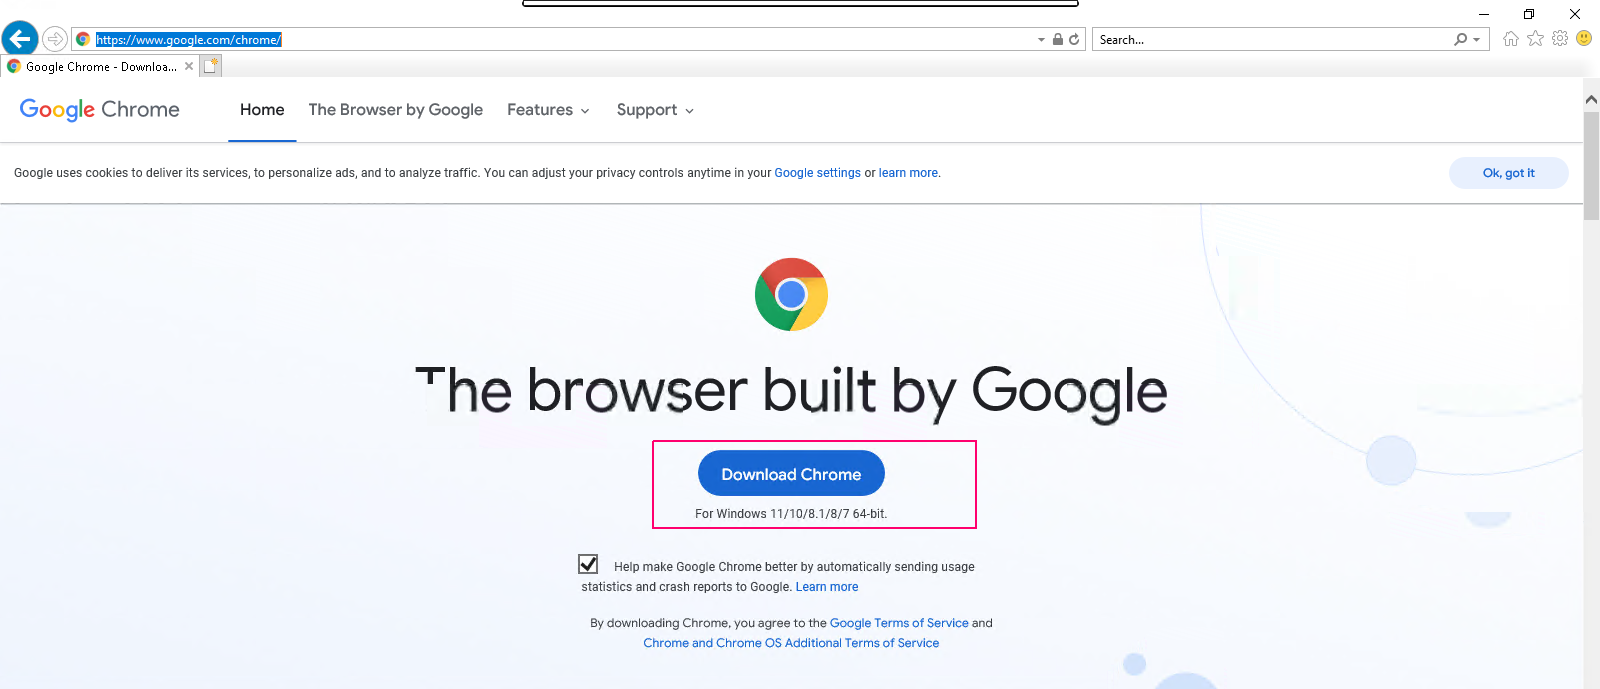Click the smiley feedback icon

1584,38
